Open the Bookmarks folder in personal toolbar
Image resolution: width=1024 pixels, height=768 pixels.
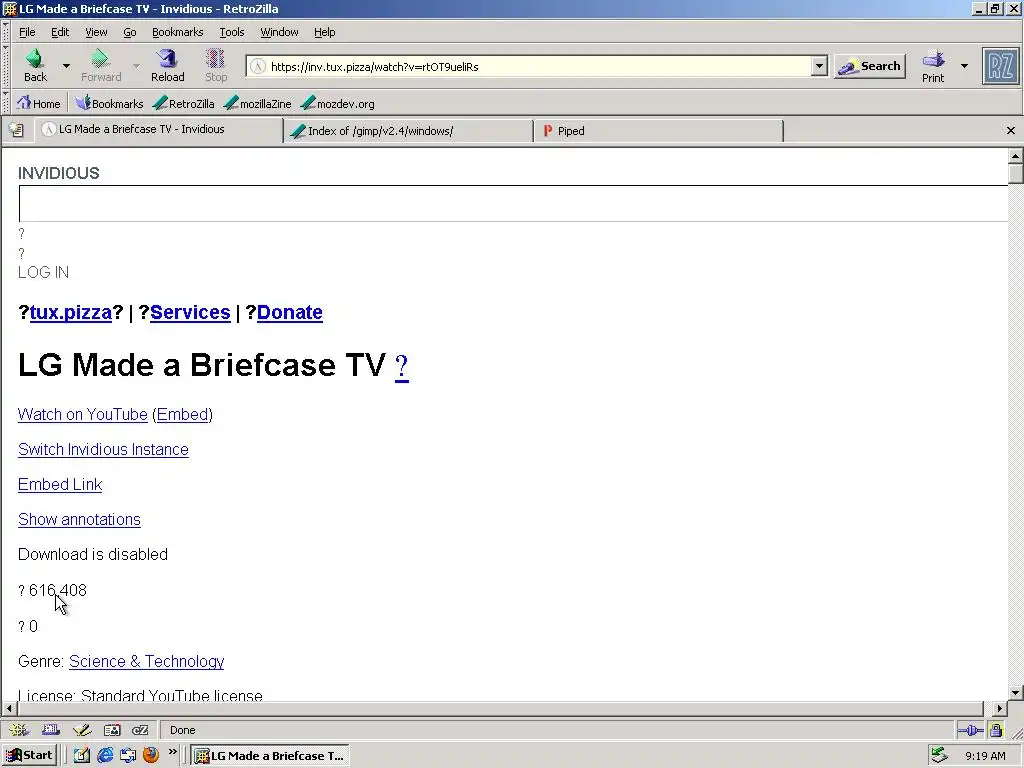[109, 103]
